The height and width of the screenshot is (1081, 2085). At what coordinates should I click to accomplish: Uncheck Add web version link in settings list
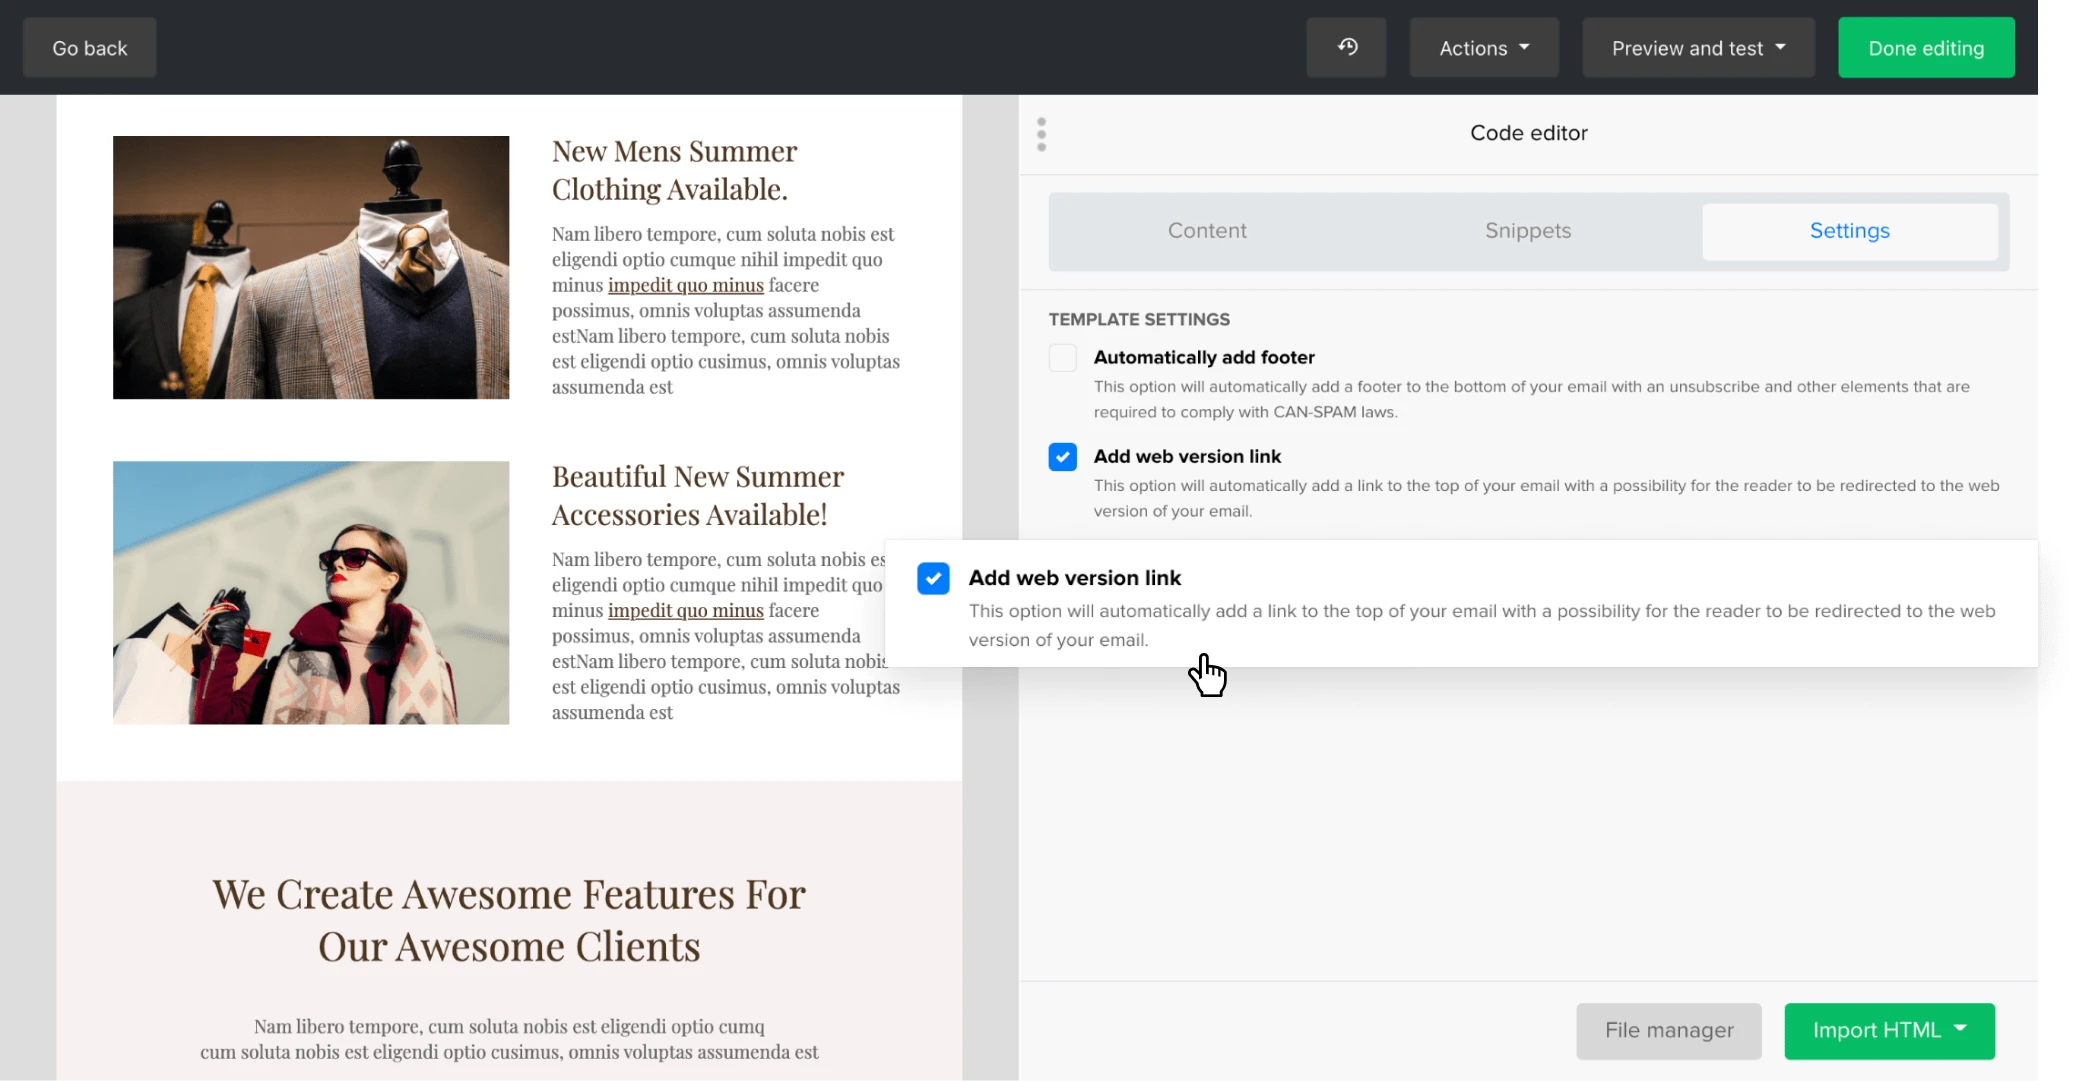point(1062,457)
